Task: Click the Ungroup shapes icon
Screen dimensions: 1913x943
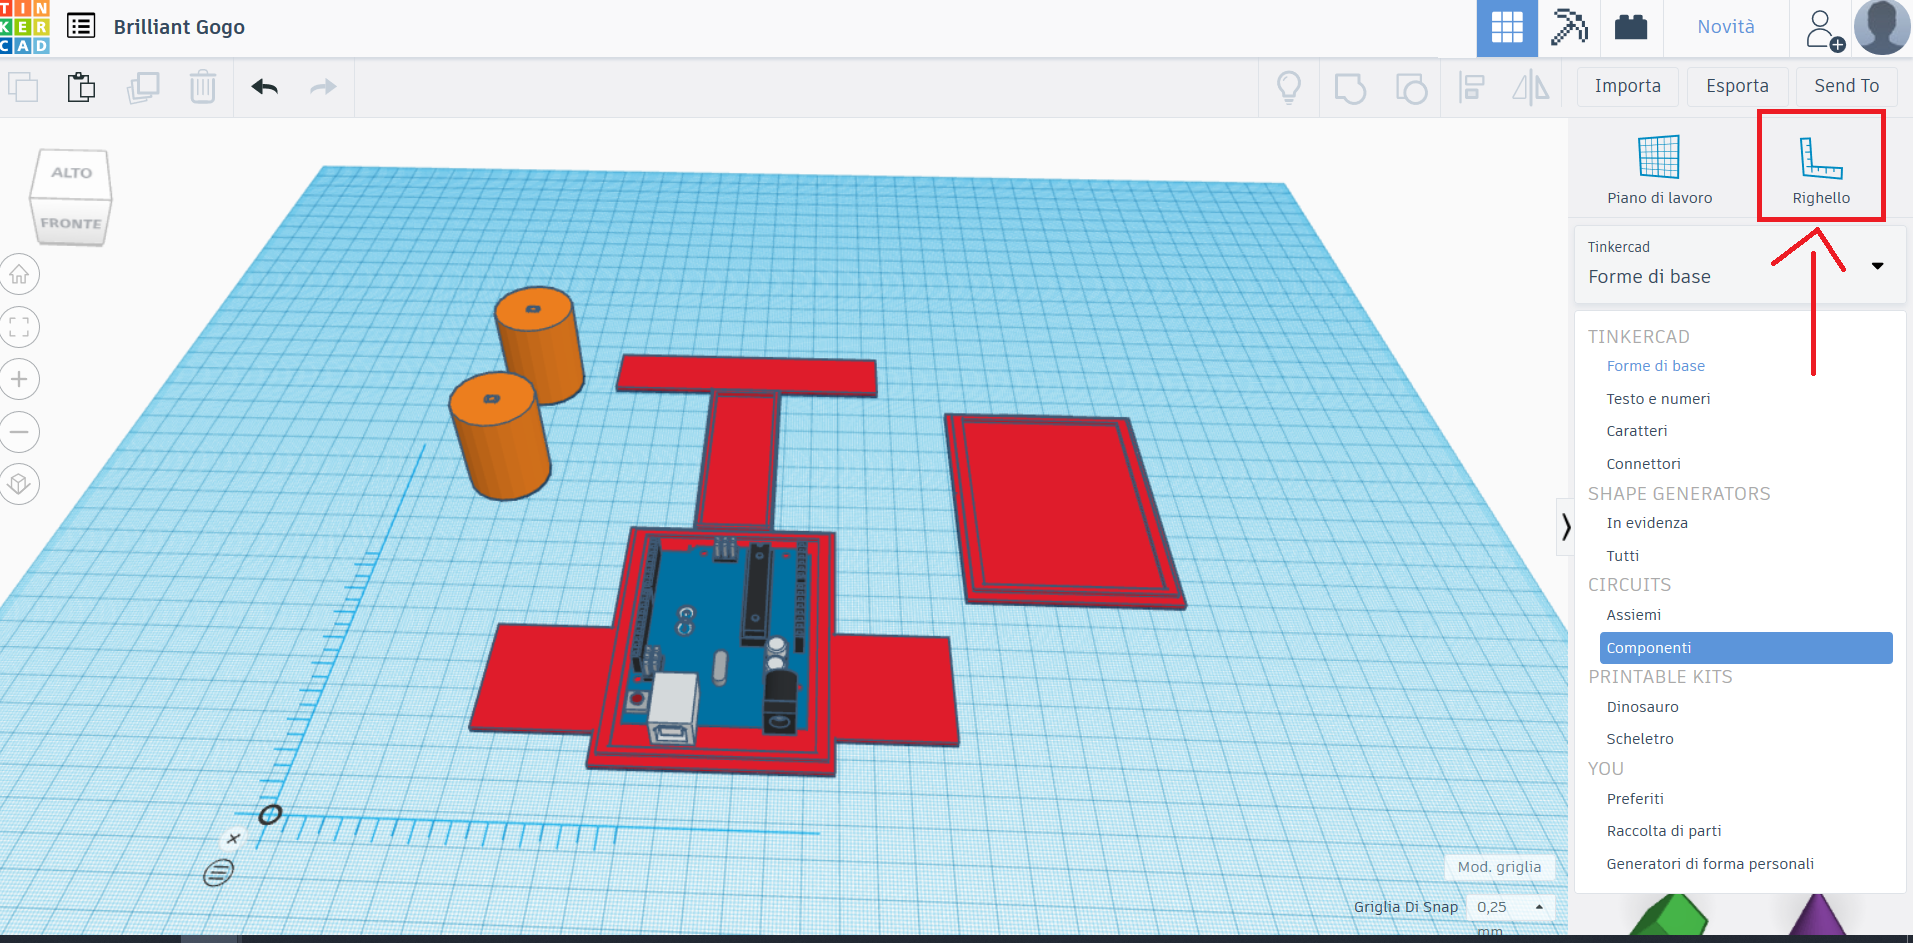Action: (1411, 88)
